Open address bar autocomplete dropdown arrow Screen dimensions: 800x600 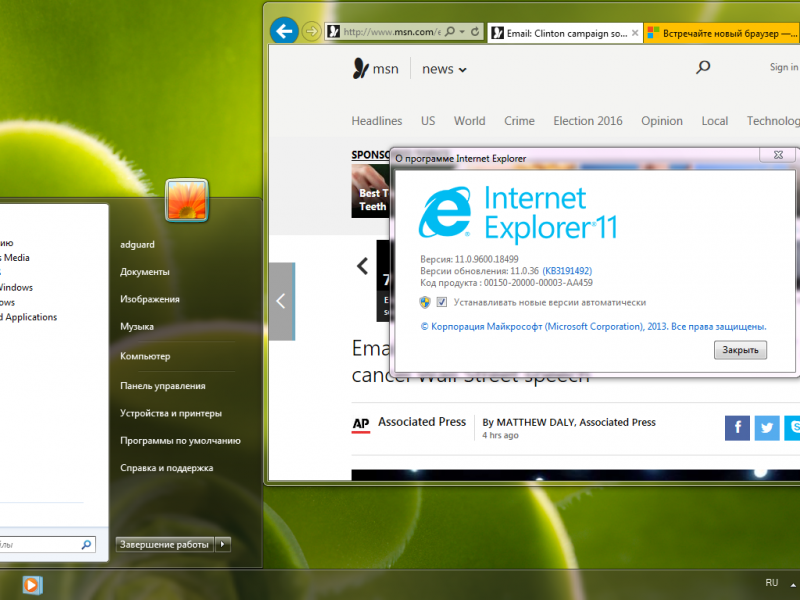click(462, 32)
